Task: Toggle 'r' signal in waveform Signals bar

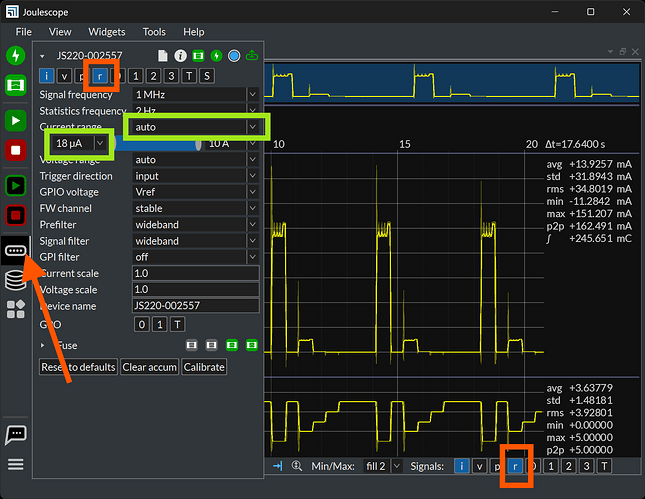Action: point(515,466)
